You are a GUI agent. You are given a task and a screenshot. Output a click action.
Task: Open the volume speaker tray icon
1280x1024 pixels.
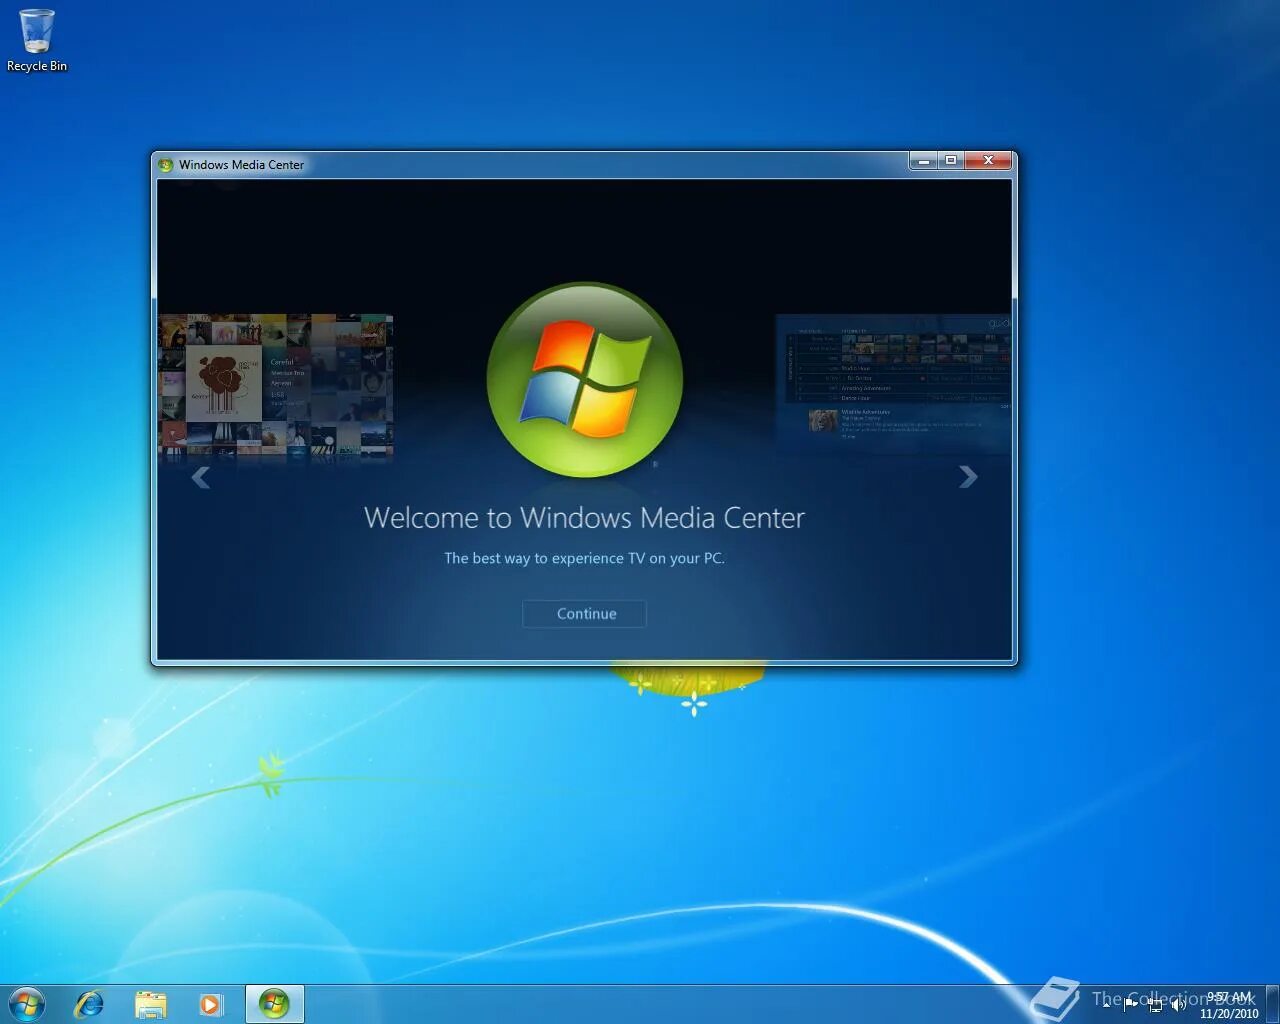[x=1179, y=1005]
